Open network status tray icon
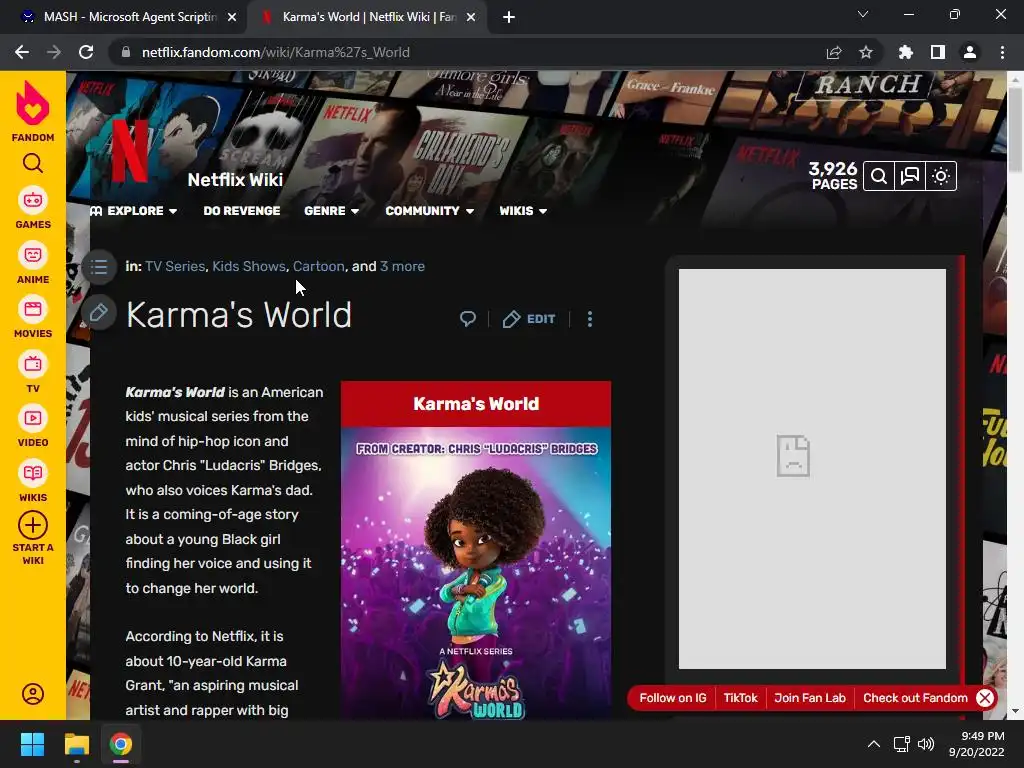 (902, 744)
